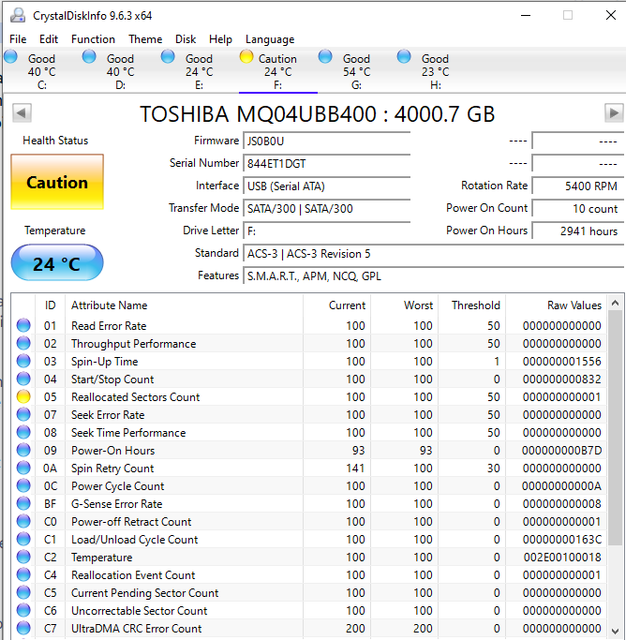Click the status icon for C2 Temperature row
The height and width of the screenshot is (640, 626).
click(x=23, y=557)
